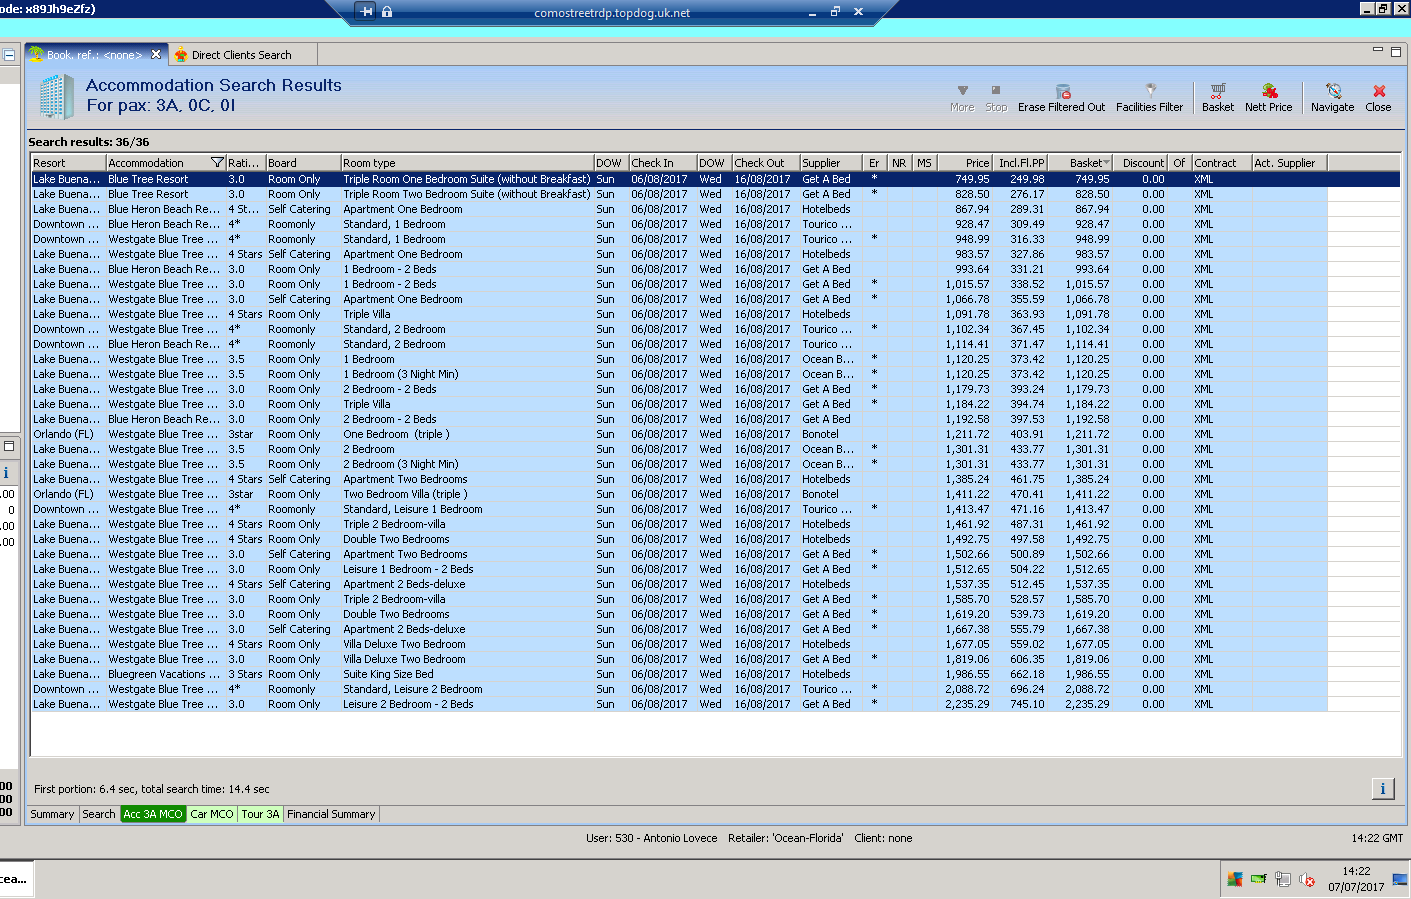View the Financial Summary tab
This screenshot has width=1411, height=899.
pos(331,814)
